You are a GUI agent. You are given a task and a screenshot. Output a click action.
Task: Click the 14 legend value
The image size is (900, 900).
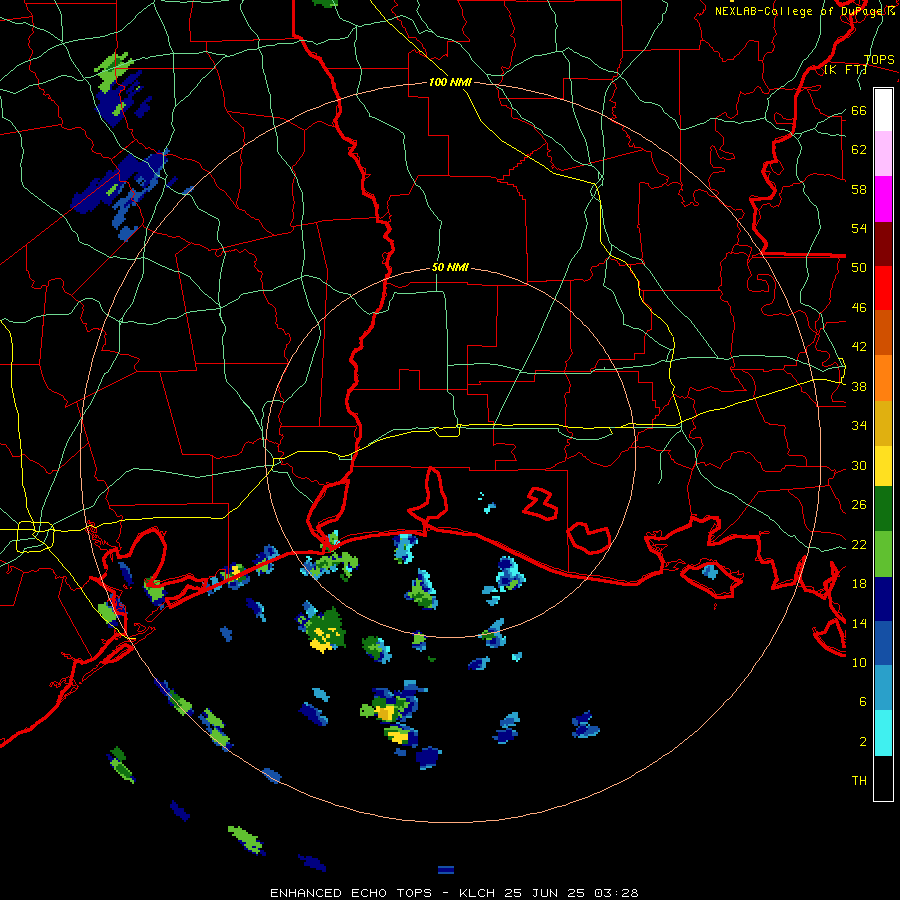(x=859, y=623)
